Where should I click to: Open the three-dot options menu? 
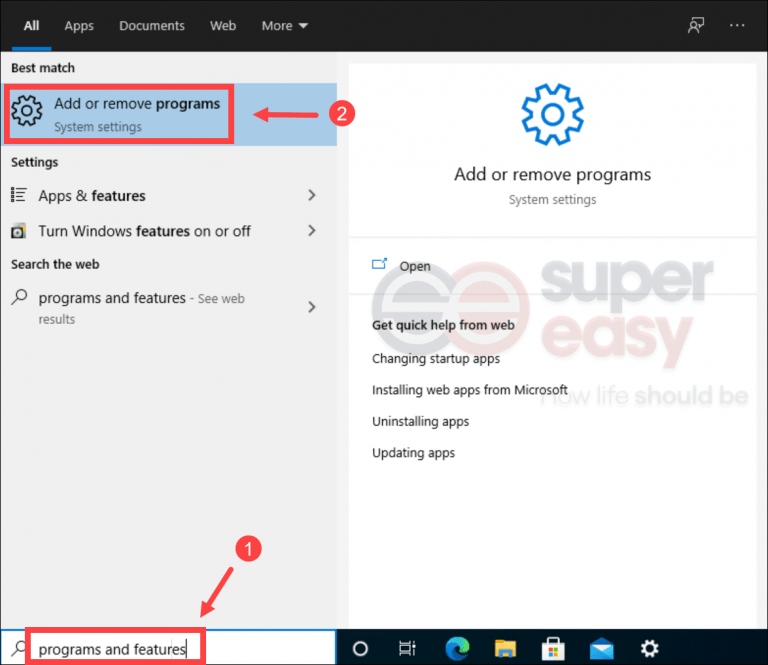tap(737, 25)
